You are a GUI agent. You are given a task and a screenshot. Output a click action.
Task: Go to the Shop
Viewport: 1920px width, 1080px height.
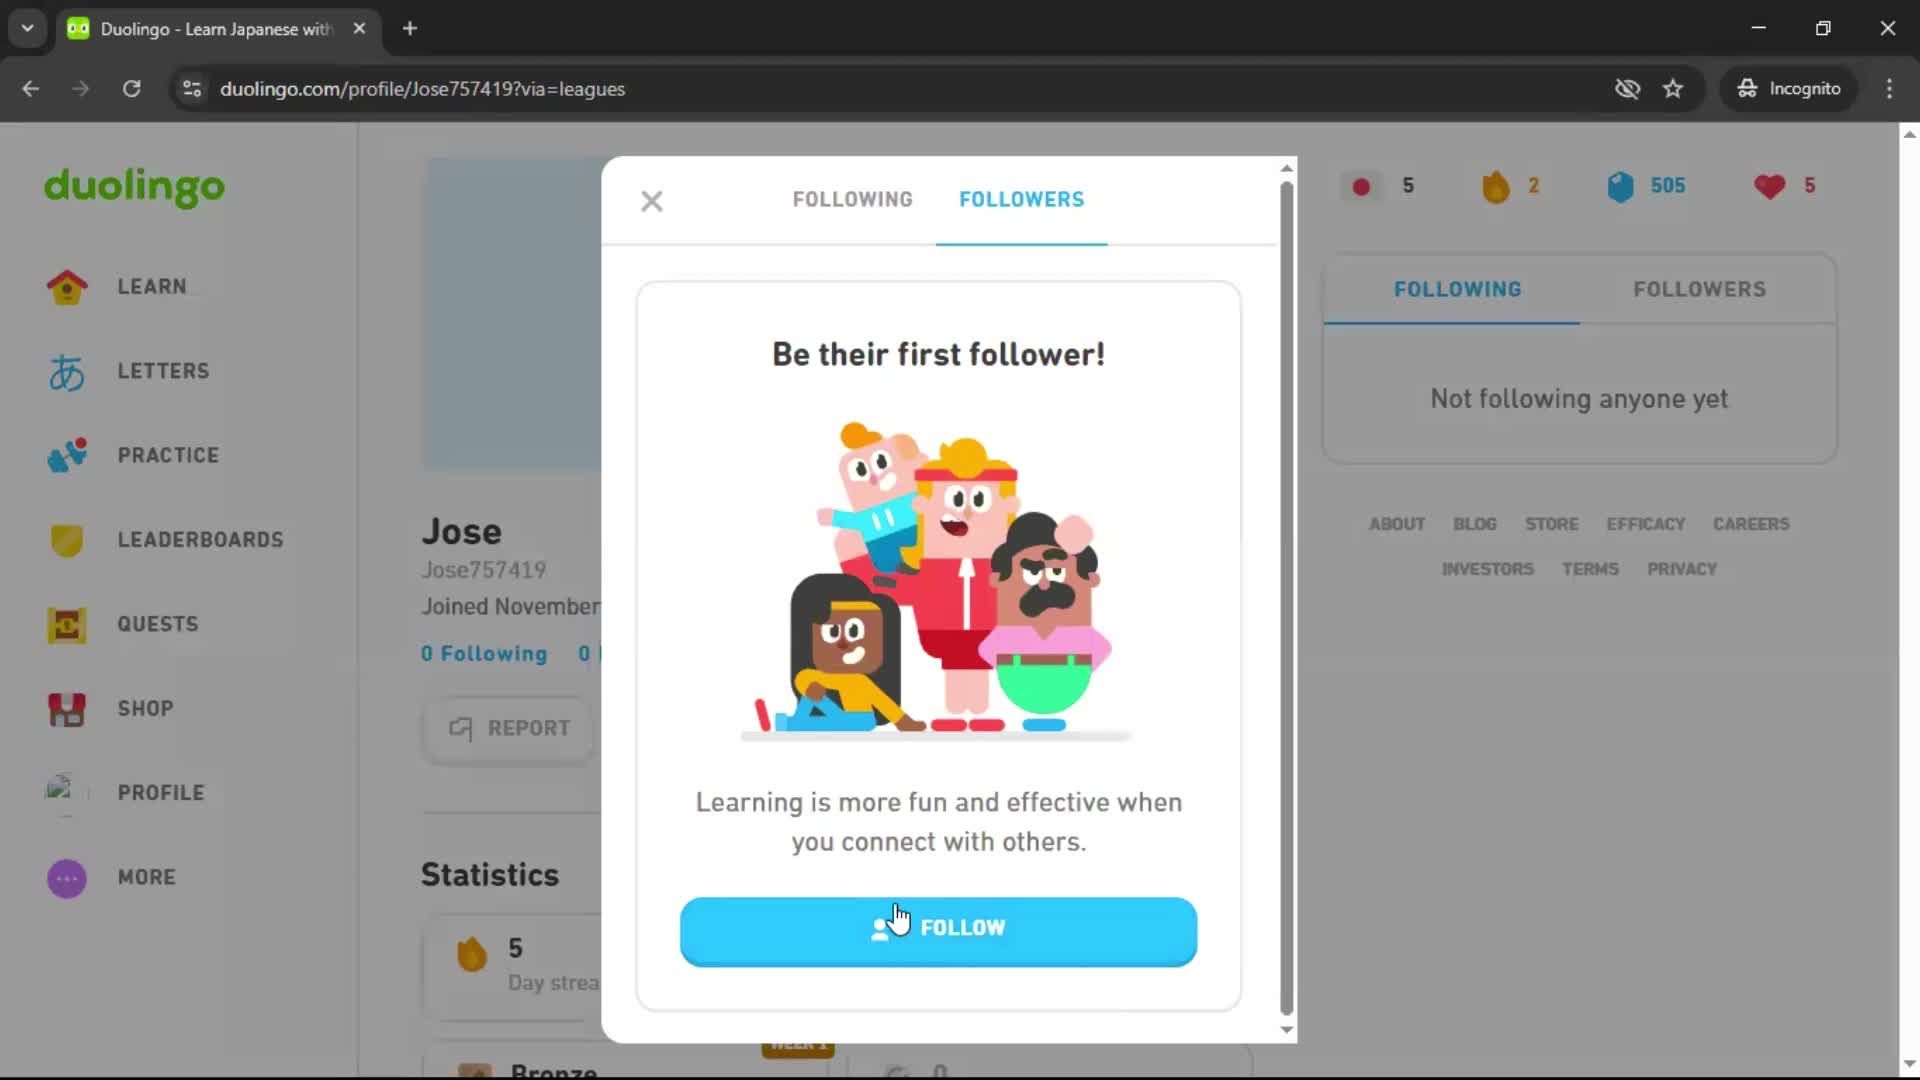point(143,709)
